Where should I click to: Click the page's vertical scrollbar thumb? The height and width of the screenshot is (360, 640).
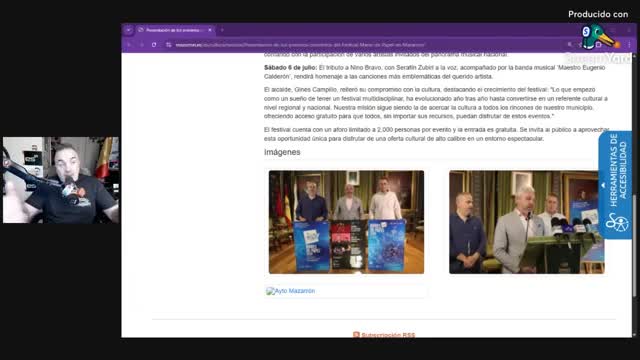point(634,245)
